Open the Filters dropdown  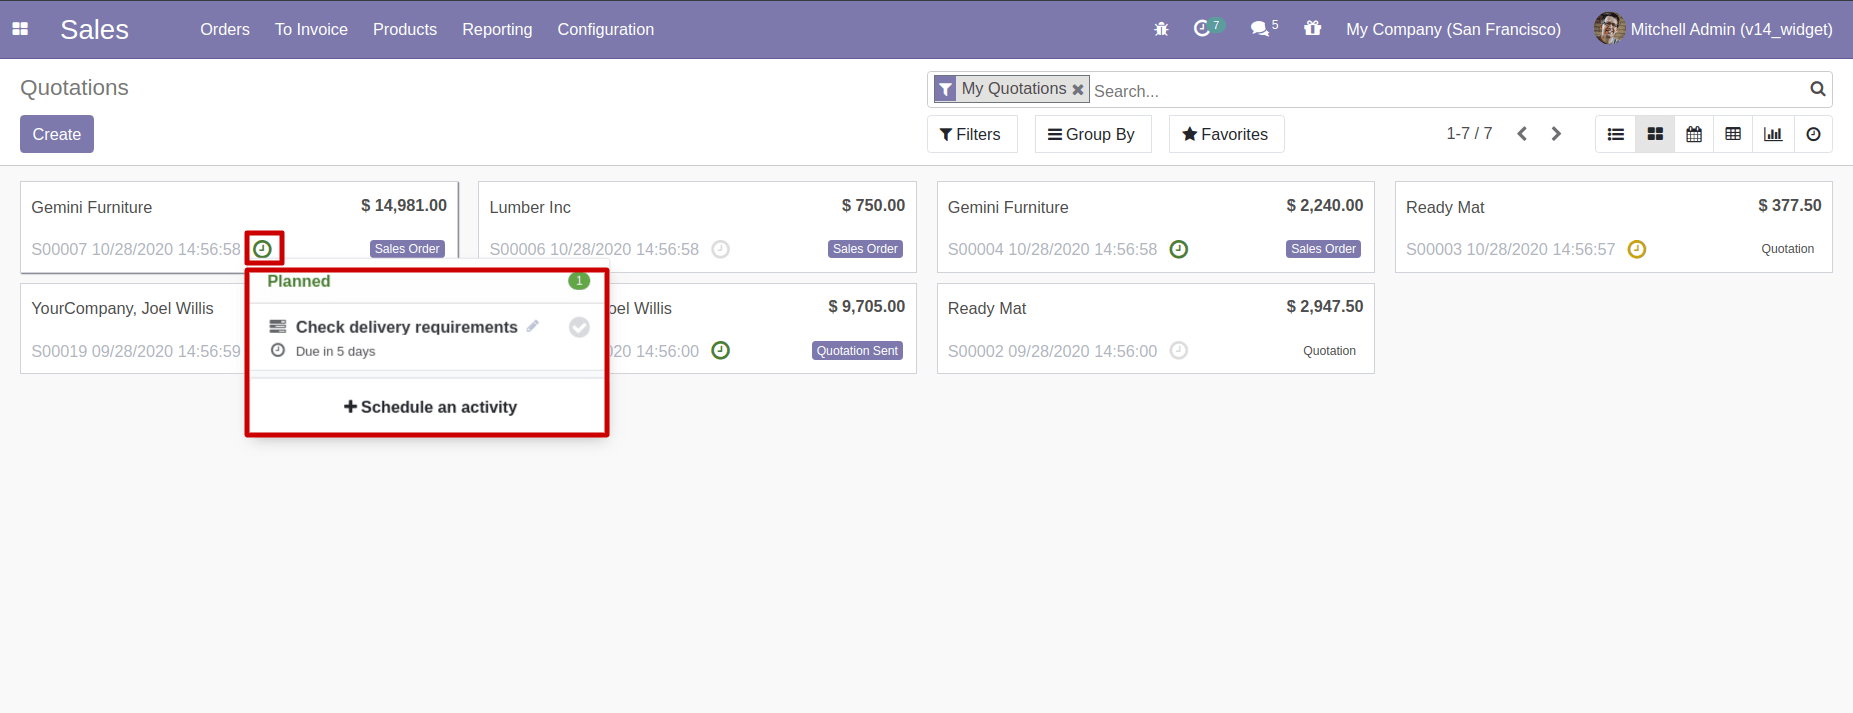971,134
